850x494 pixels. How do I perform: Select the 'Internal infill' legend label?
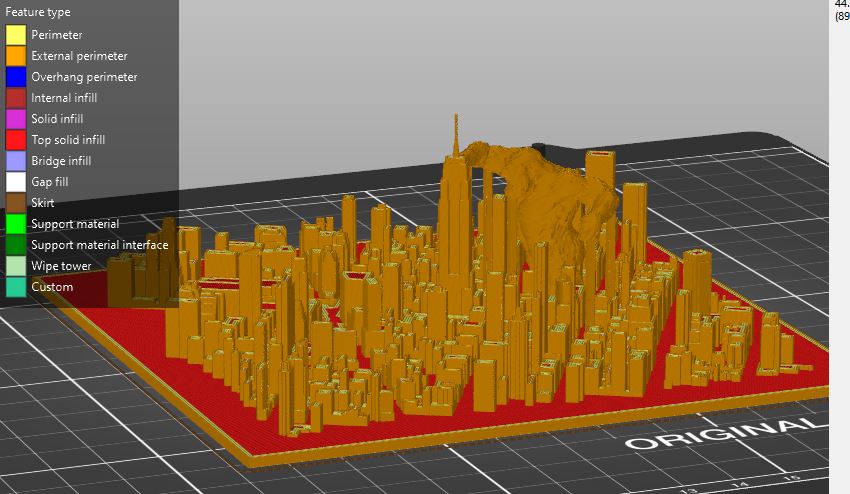tap(64, 98)
